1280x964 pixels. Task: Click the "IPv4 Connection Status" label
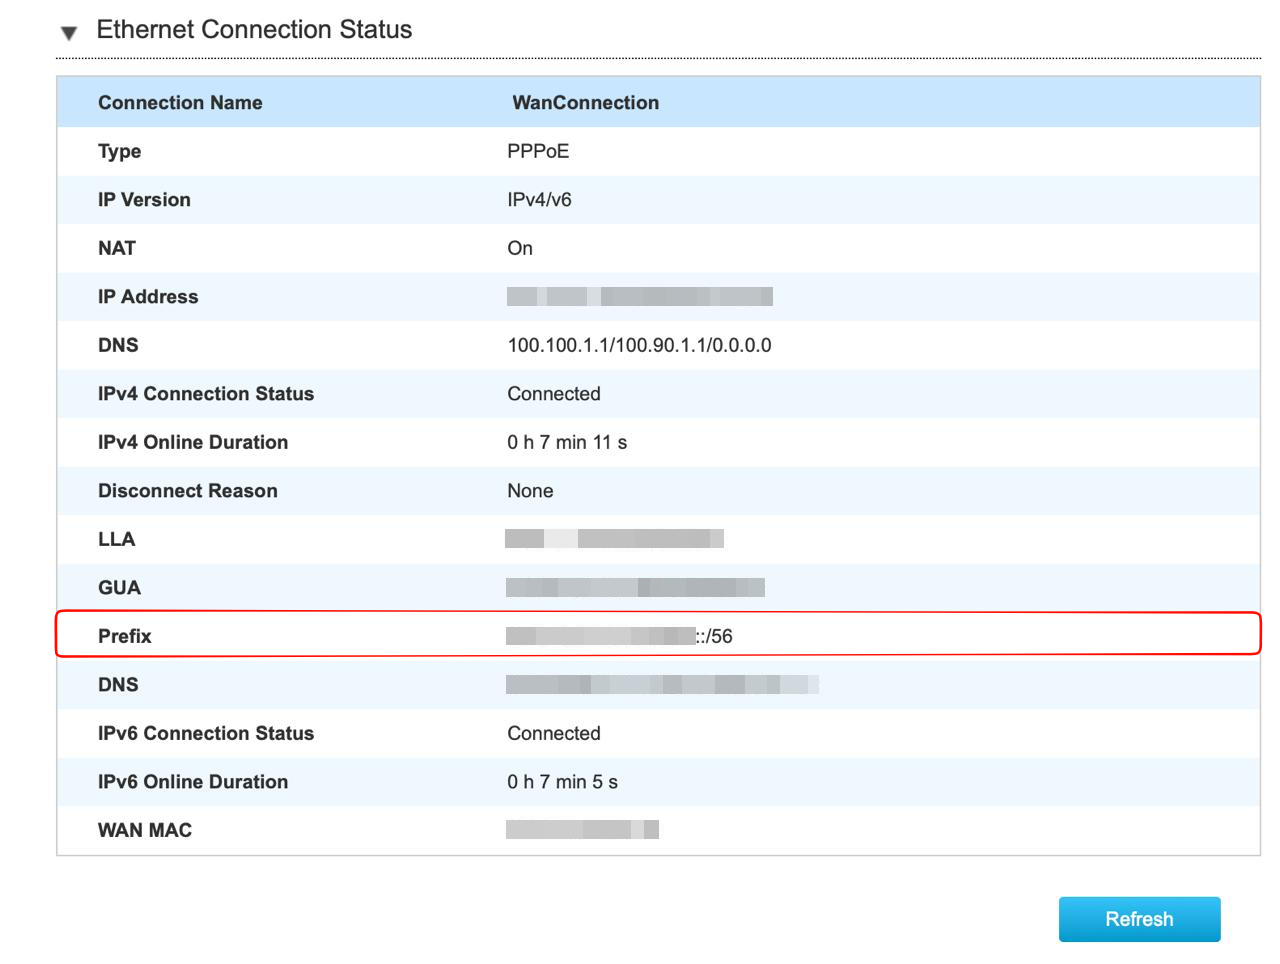click(x=206, y=394)
